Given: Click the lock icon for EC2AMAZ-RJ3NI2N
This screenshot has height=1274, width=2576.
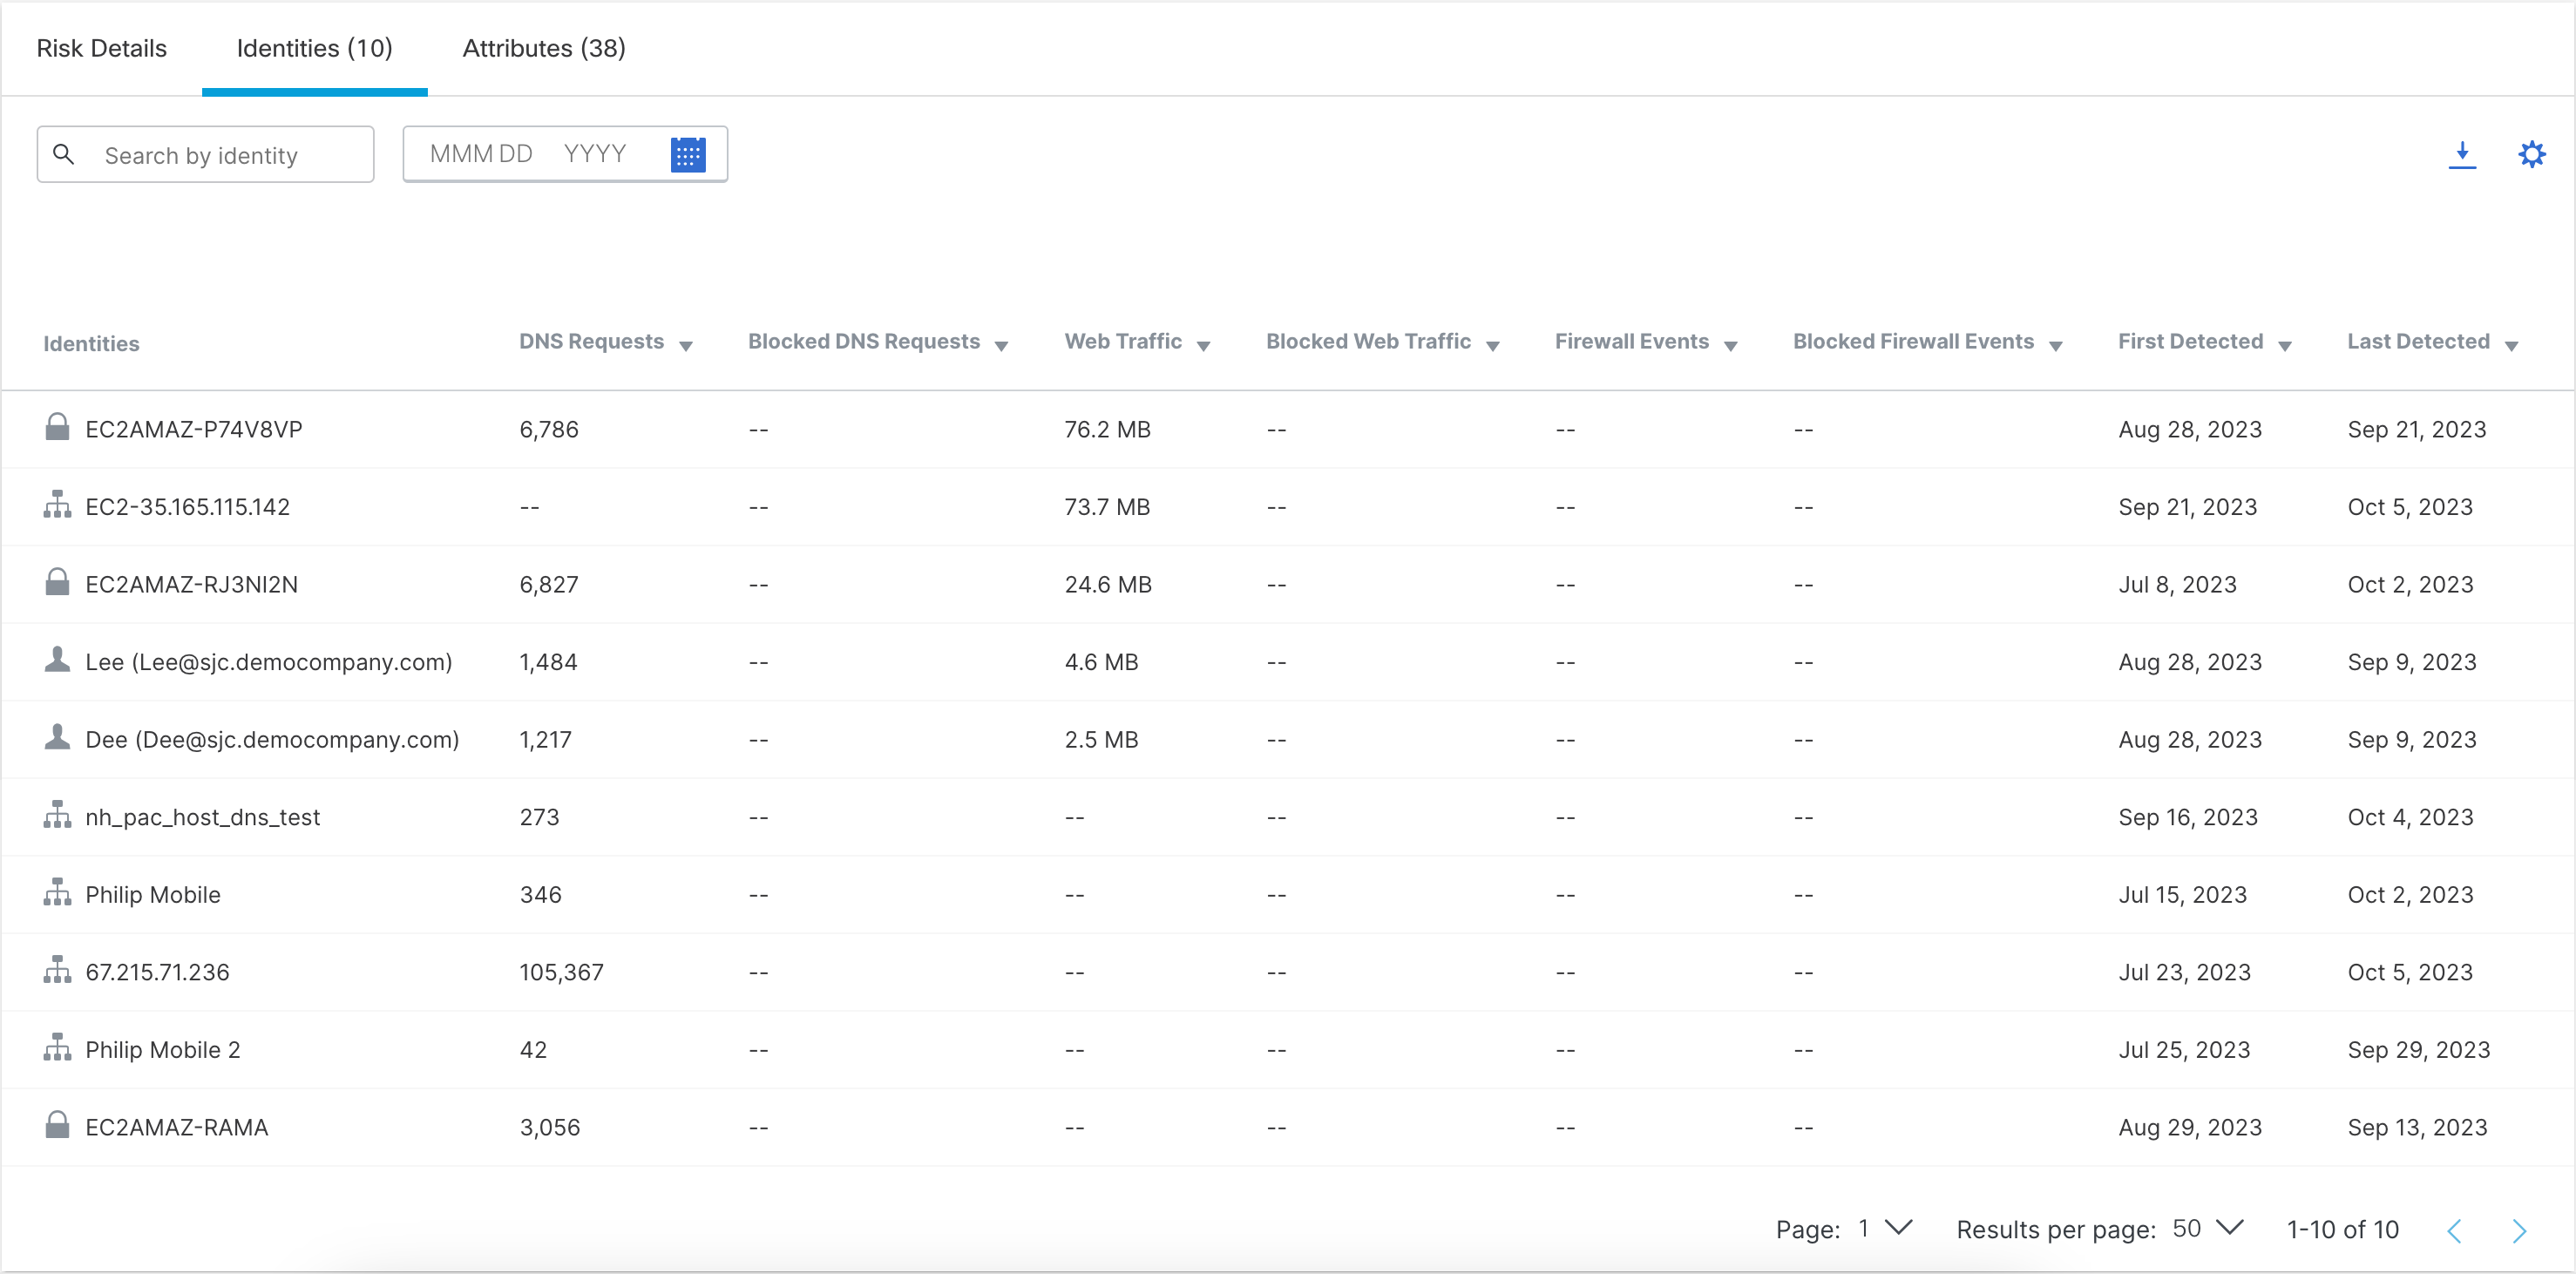Looking at the screenshot, I should click(58, 582).
